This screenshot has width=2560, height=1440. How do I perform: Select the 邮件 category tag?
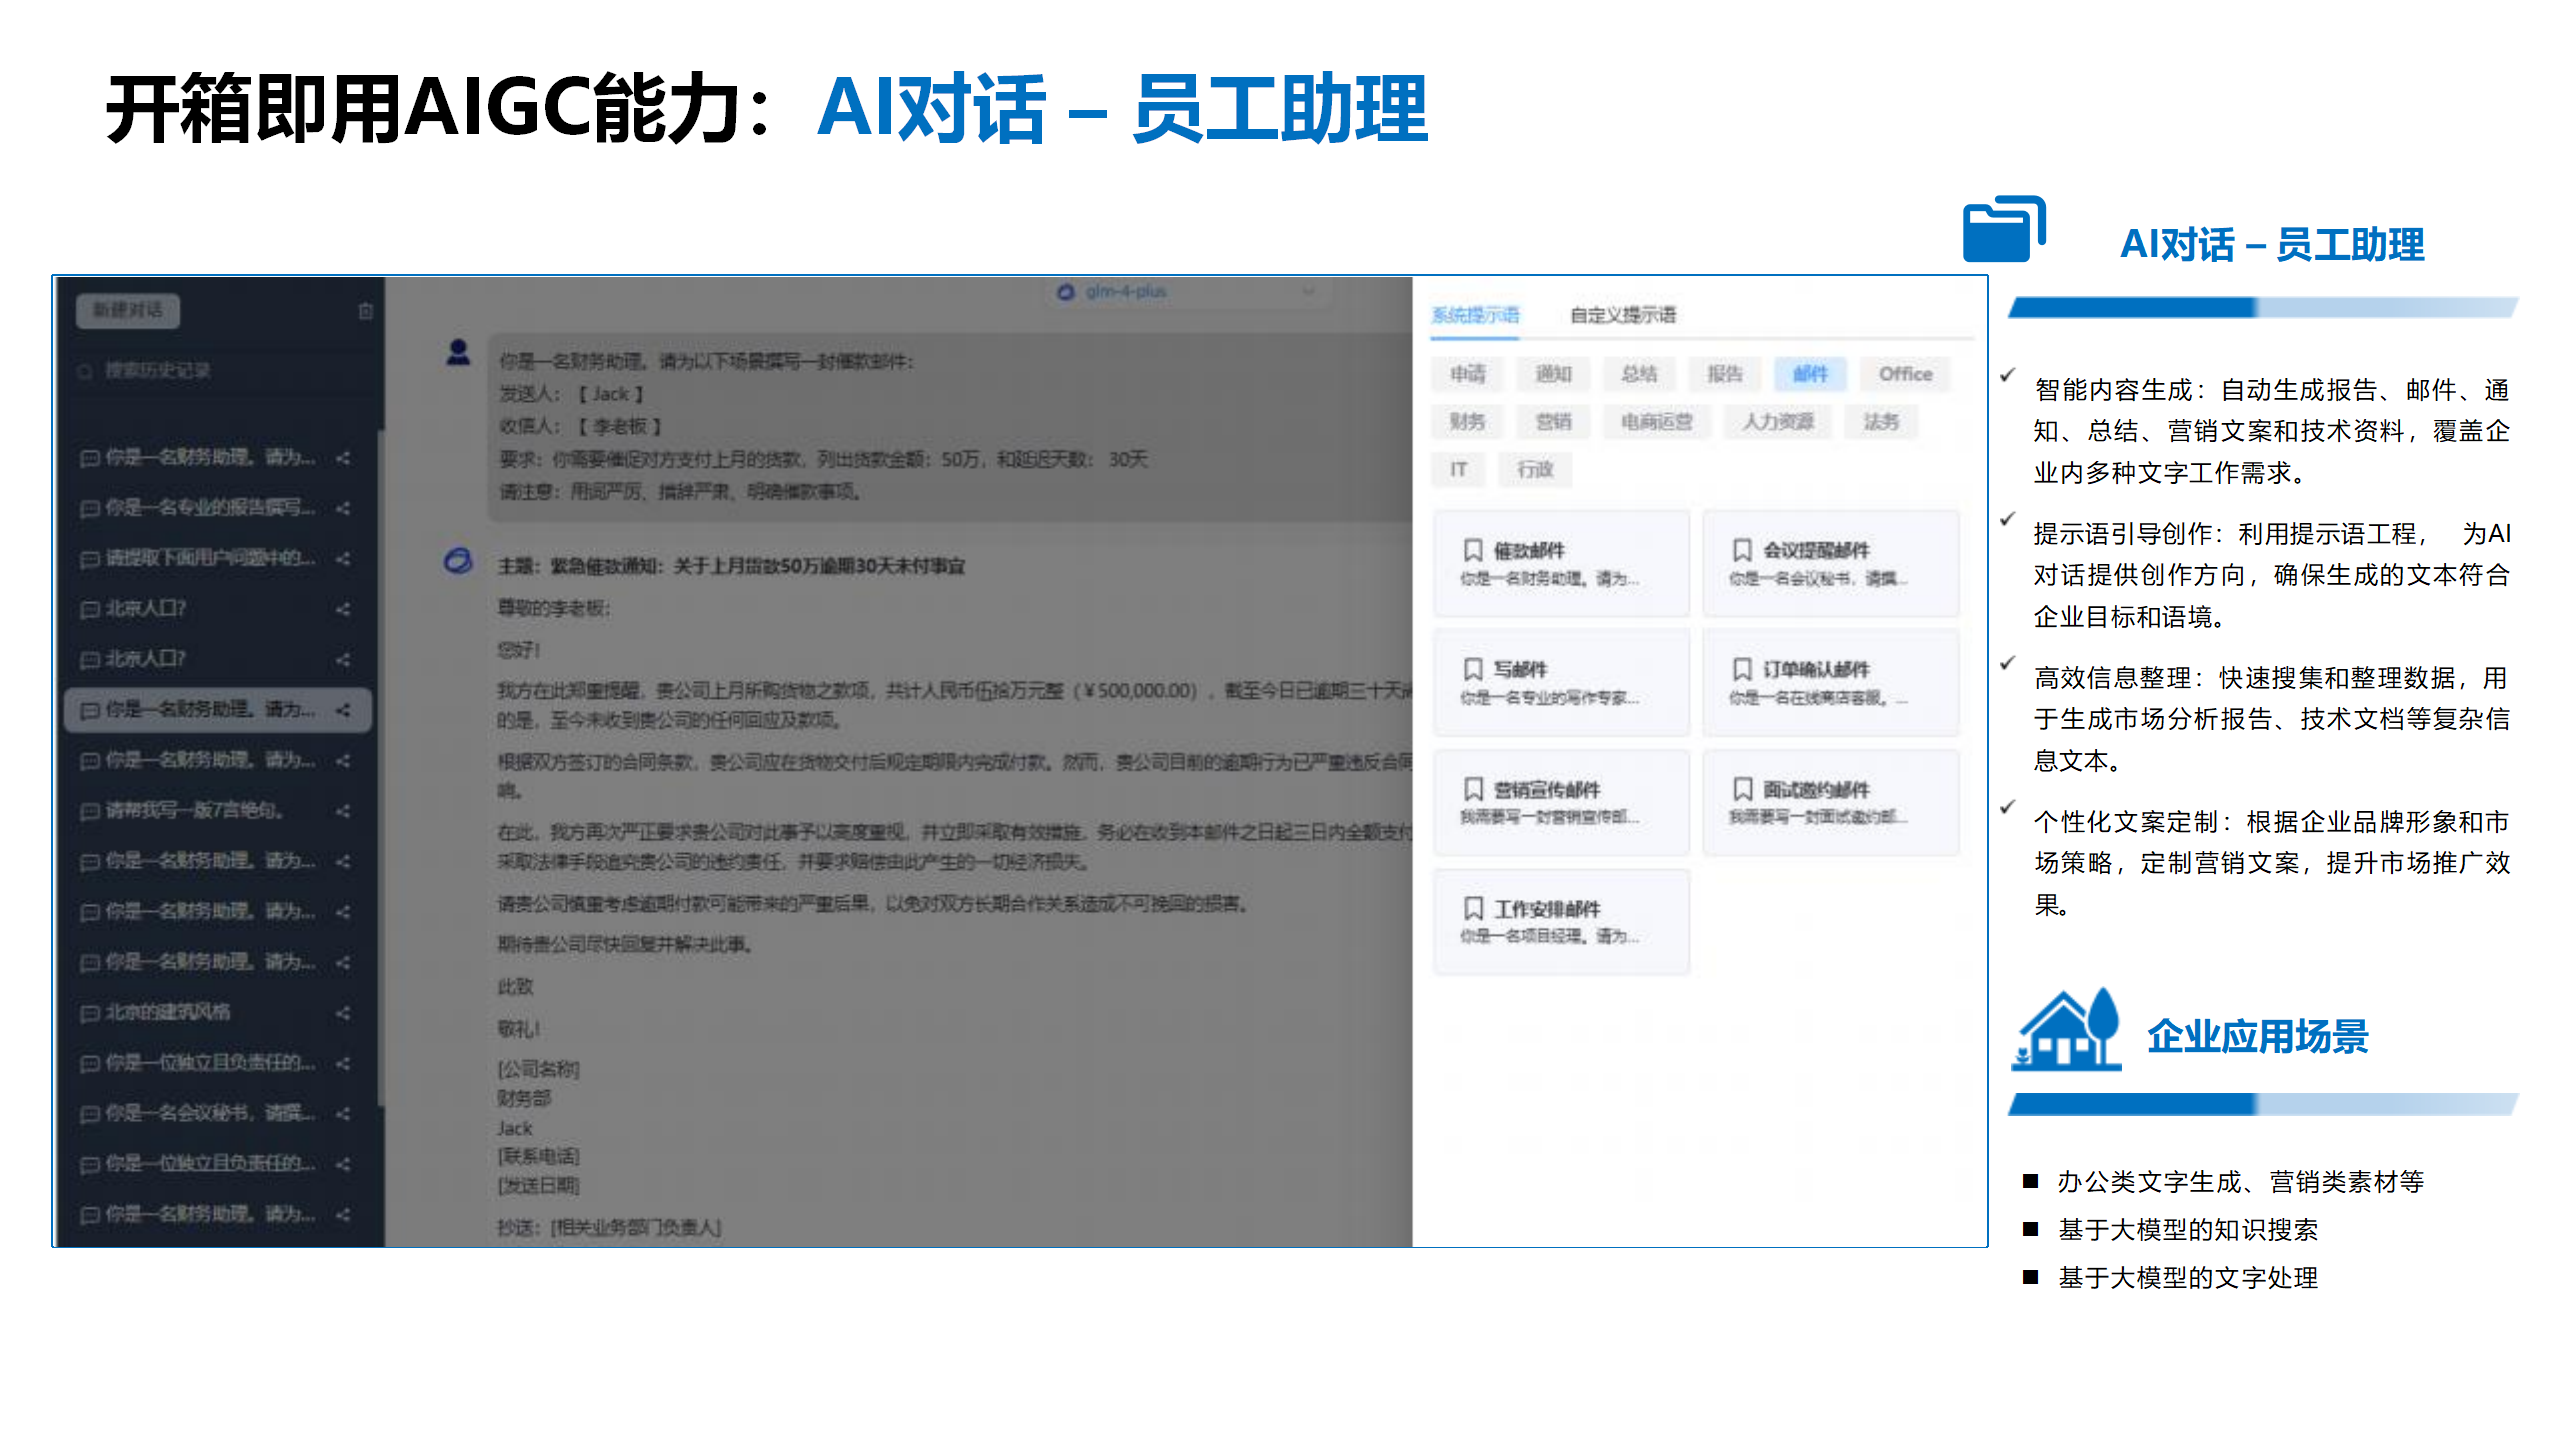pos(1809,374)
